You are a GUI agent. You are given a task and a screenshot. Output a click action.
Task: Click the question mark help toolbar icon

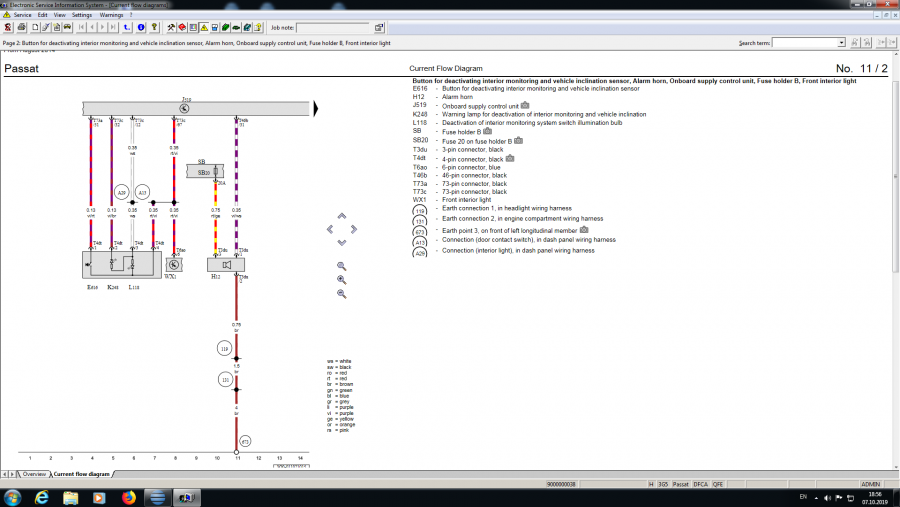click(x=153, y=27)
